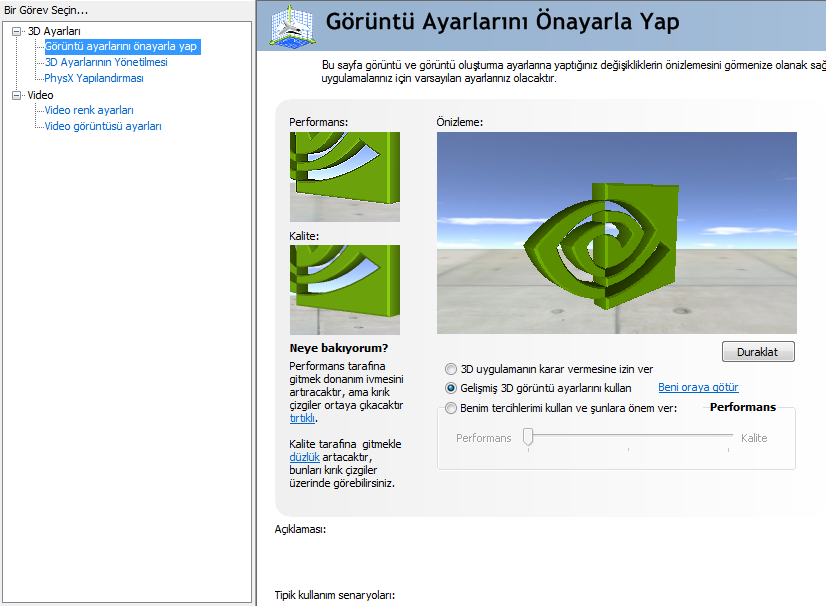826x606 pixels.
Task: Open Video renk ayarları page
Action: pos(89,110)
